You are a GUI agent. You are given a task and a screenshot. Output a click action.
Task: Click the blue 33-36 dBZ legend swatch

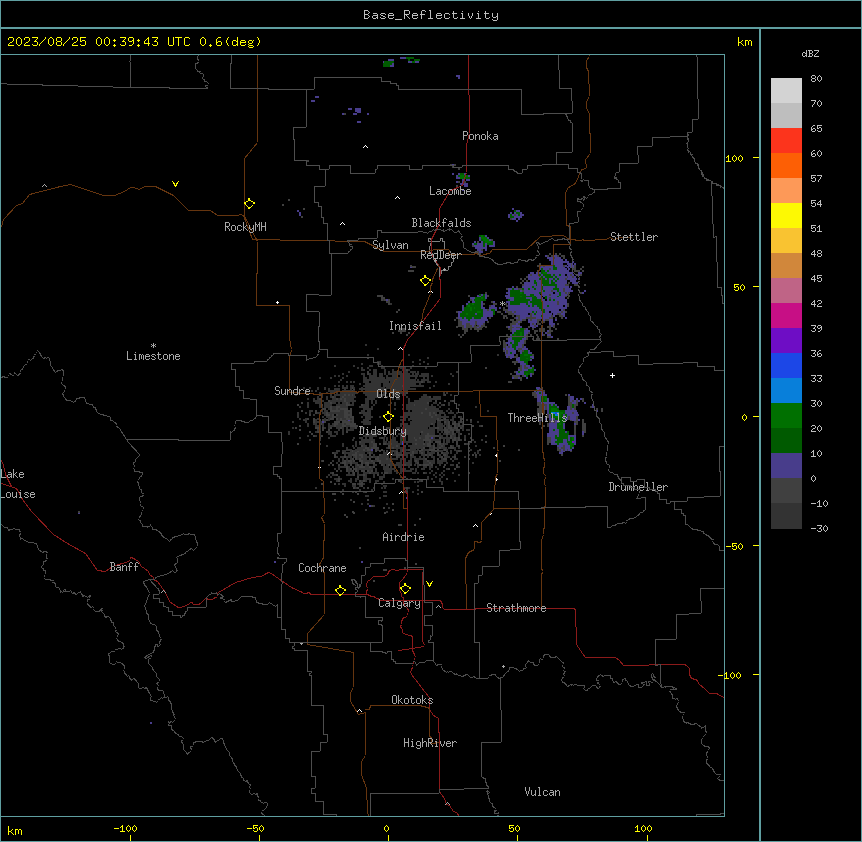(x=786, y=365)
